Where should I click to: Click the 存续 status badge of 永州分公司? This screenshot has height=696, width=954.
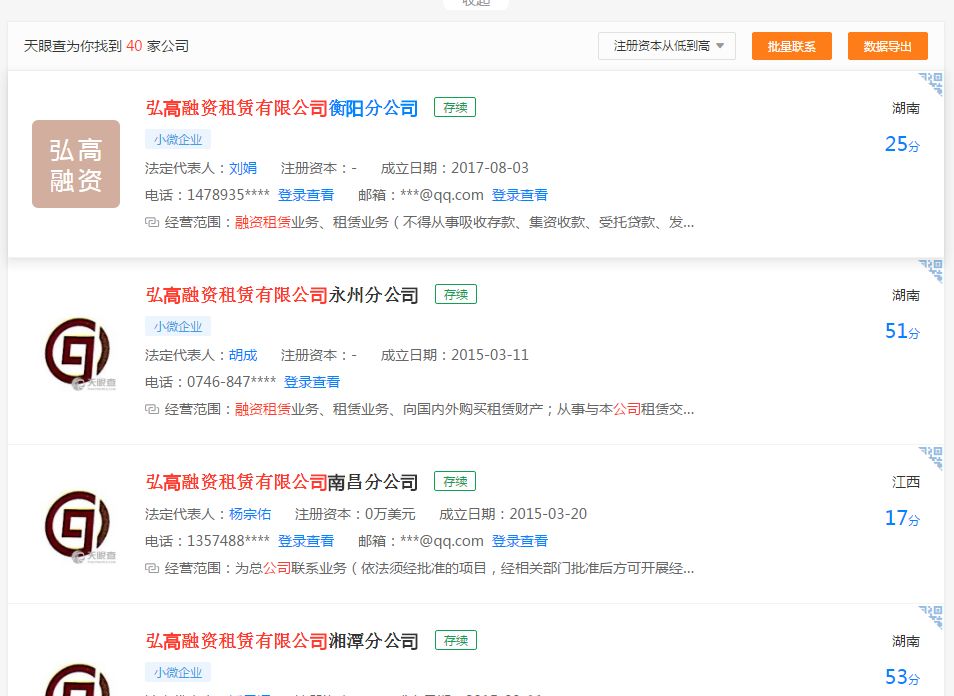[456, 294]
